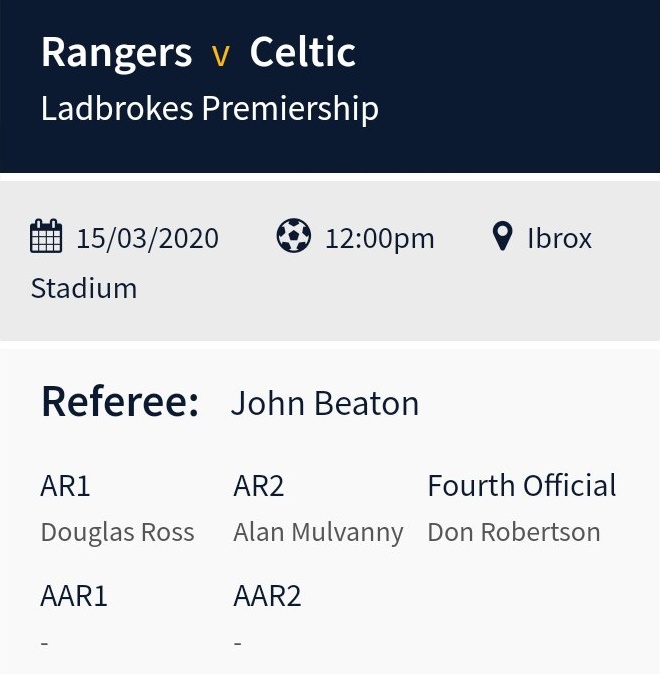
Task: Select assistant referee Alan Mulvanny
Action: coord(318,532)
